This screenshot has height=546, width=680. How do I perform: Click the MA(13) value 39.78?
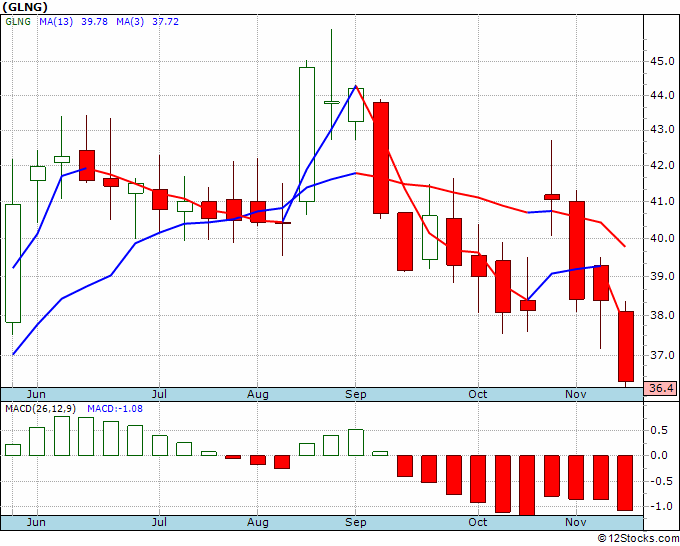[x=95, y=22]
